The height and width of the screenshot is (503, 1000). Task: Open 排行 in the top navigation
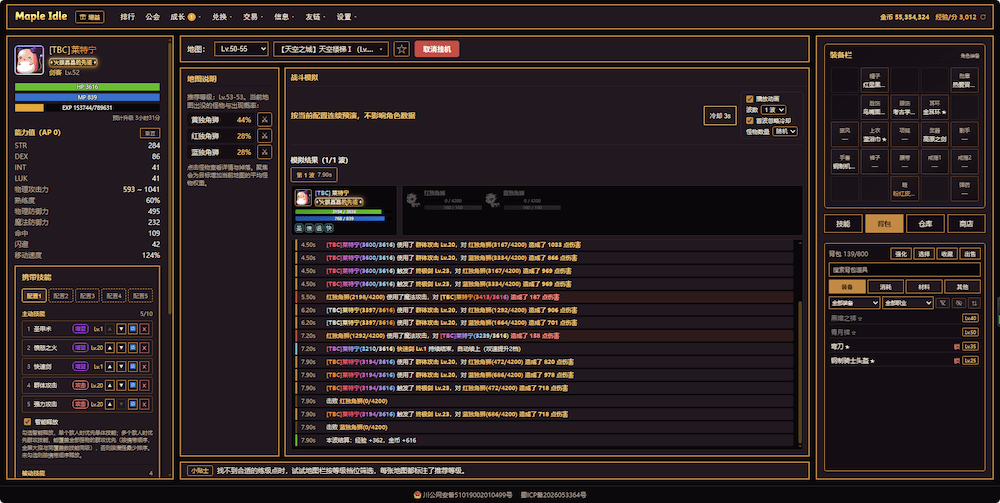tap(128, 17)
